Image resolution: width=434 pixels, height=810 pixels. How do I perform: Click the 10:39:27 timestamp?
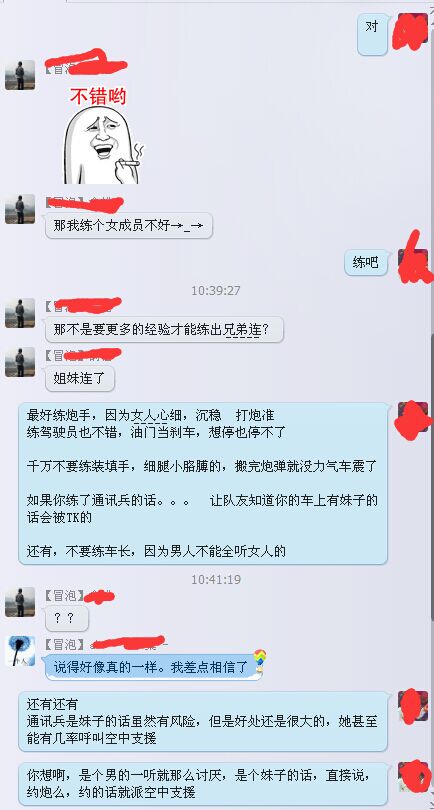[x=216, y=291]
